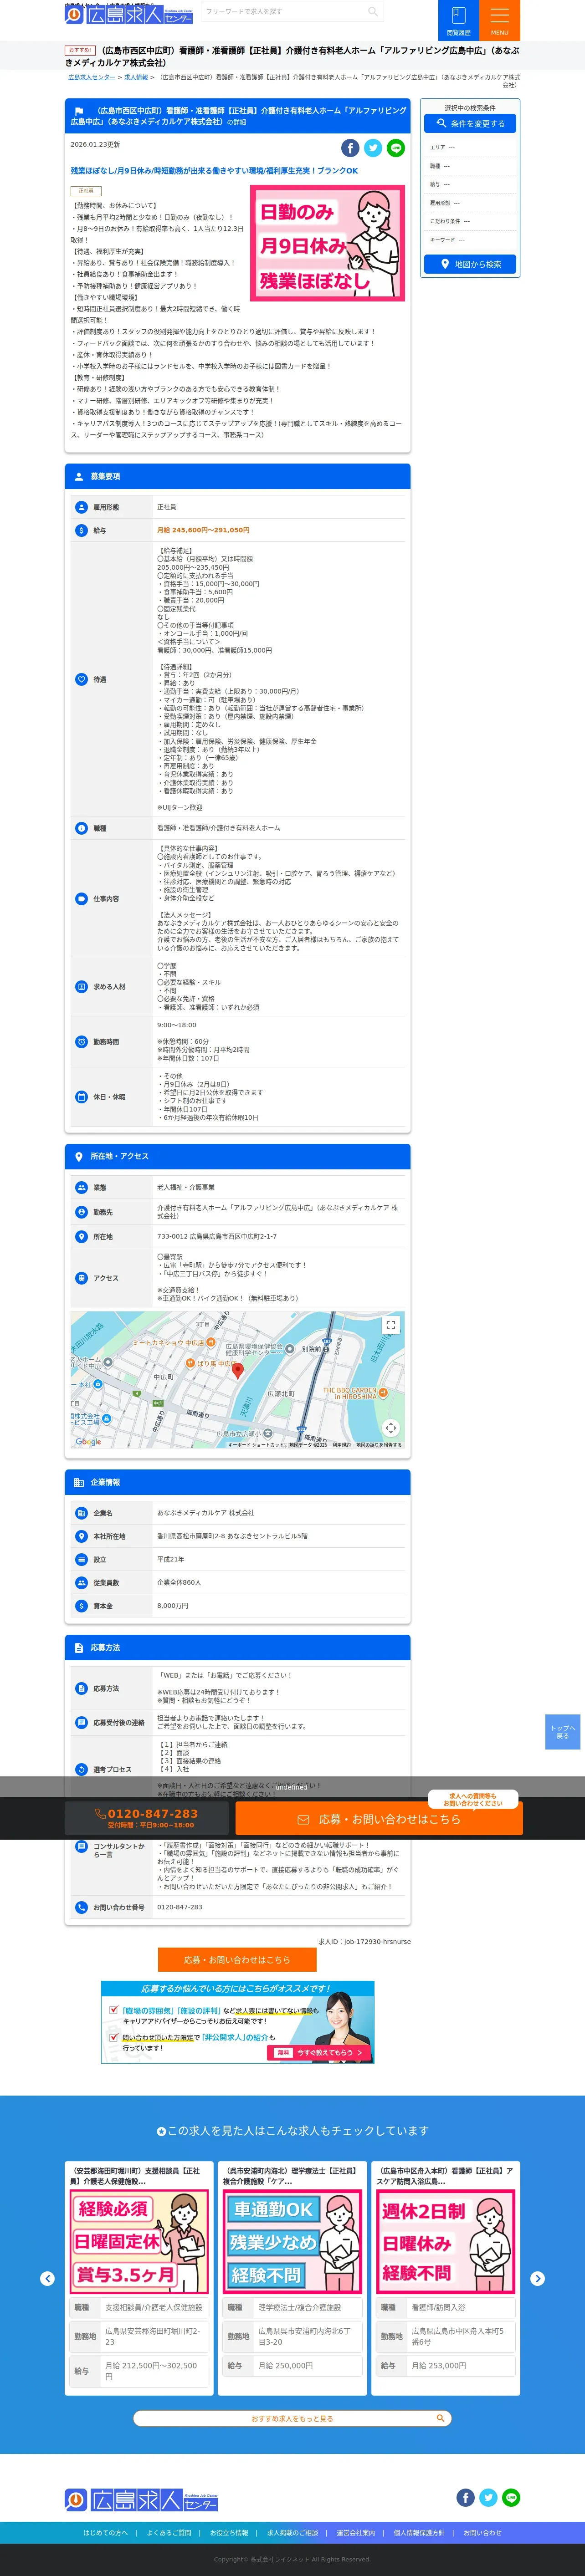Share on LINE under the job title
This screenshot has height=2576, width=585.
click(x=396, y=148)
